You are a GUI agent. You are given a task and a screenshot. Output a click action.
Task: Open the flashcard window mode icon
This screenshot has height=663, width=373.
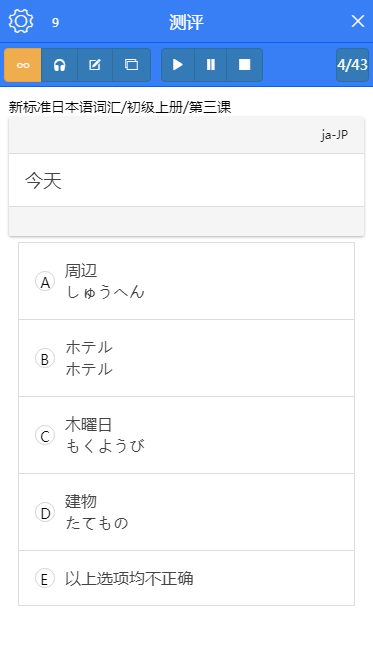[132, 65]
